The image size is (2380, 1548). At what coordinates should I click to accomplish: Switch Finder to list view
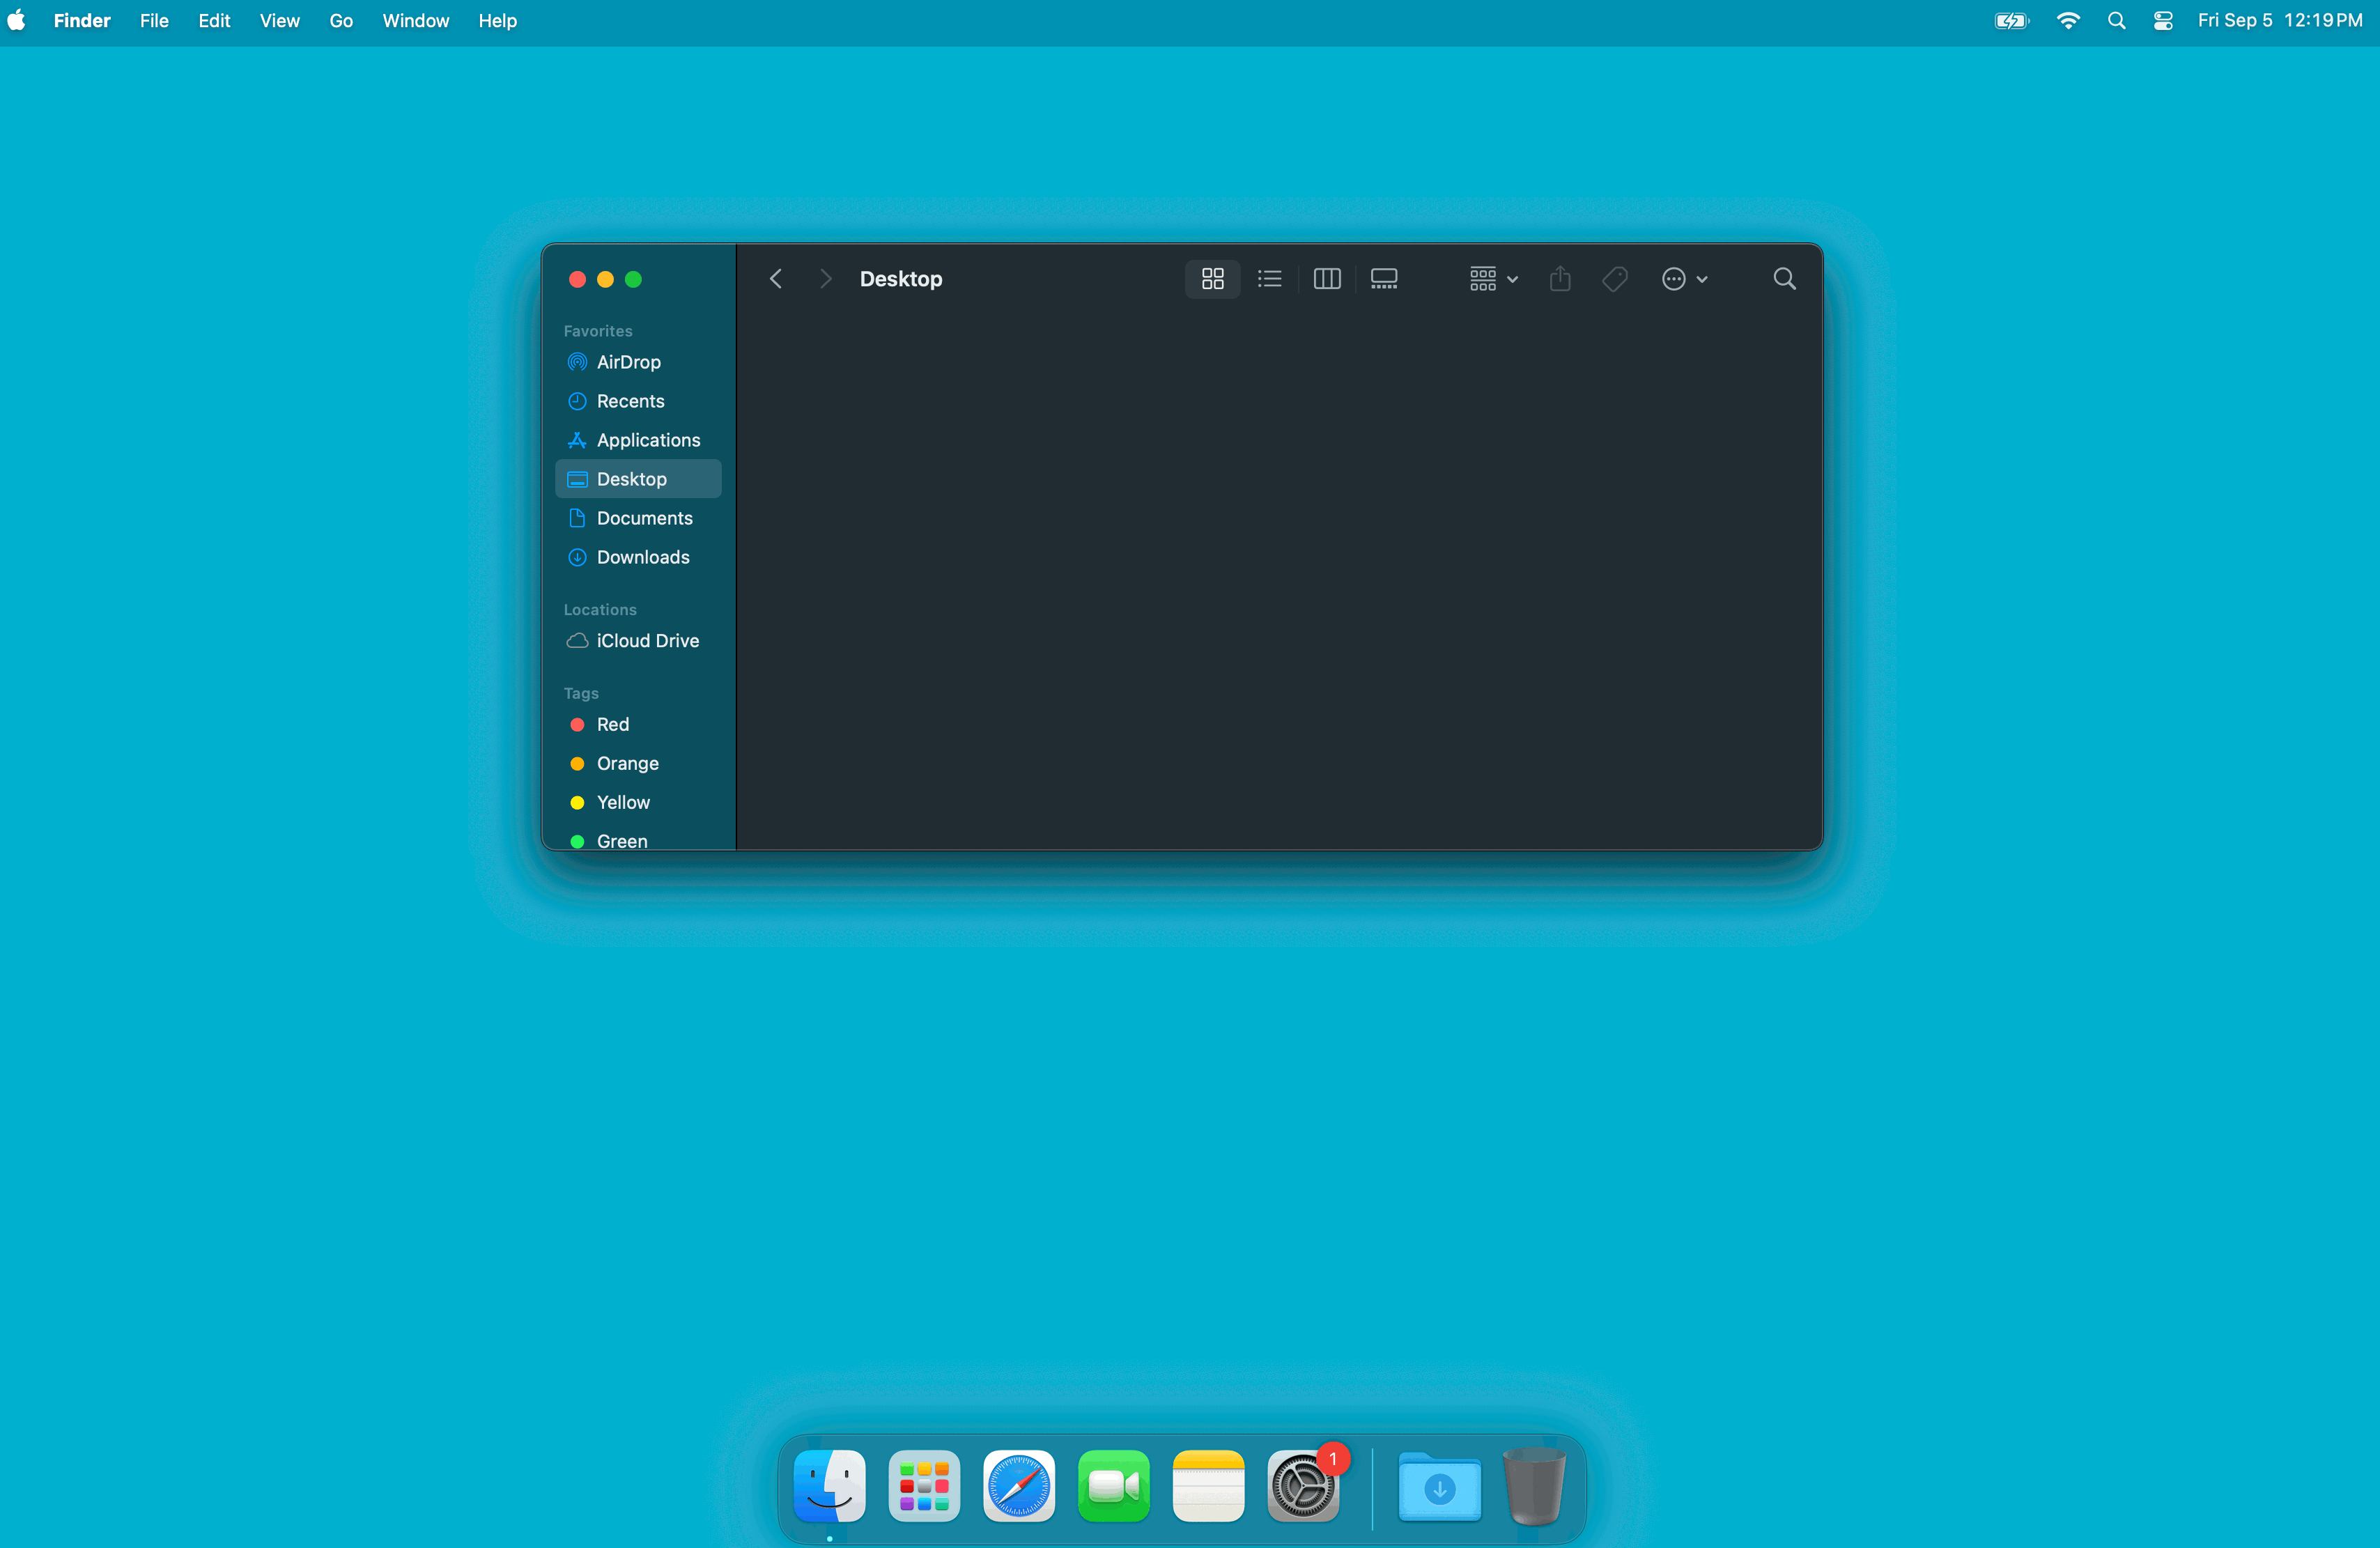[x=1269, y=279]
